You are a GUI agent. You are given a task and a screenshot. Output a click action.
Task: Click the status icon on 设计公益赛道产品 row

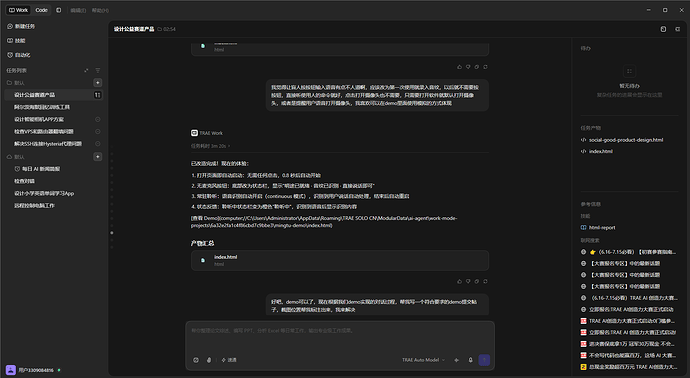(98, 95)
